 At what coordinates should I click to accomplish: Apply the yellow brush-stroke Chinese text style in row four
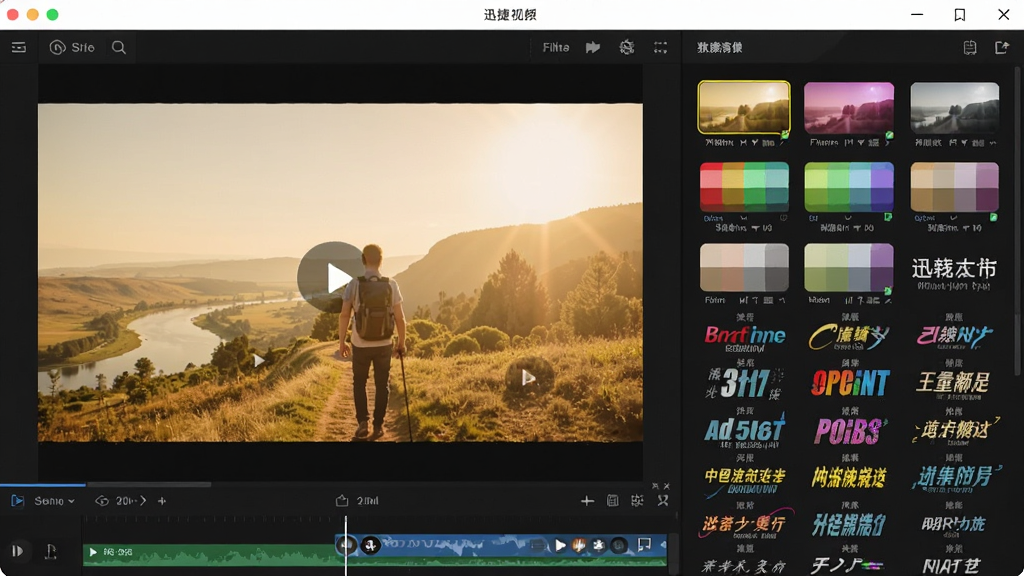849,477
